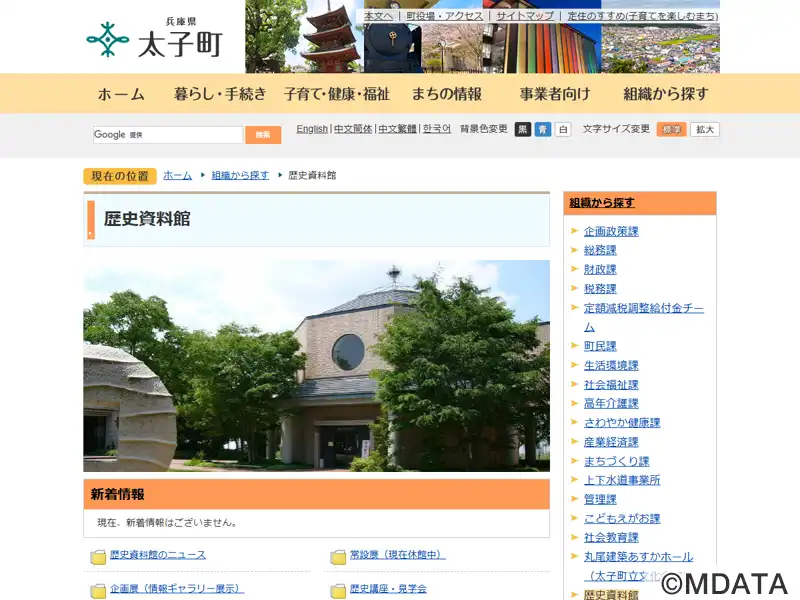Go to 組織から探す breadcrumb link
The image size is (800, 600).
point(240,175)
